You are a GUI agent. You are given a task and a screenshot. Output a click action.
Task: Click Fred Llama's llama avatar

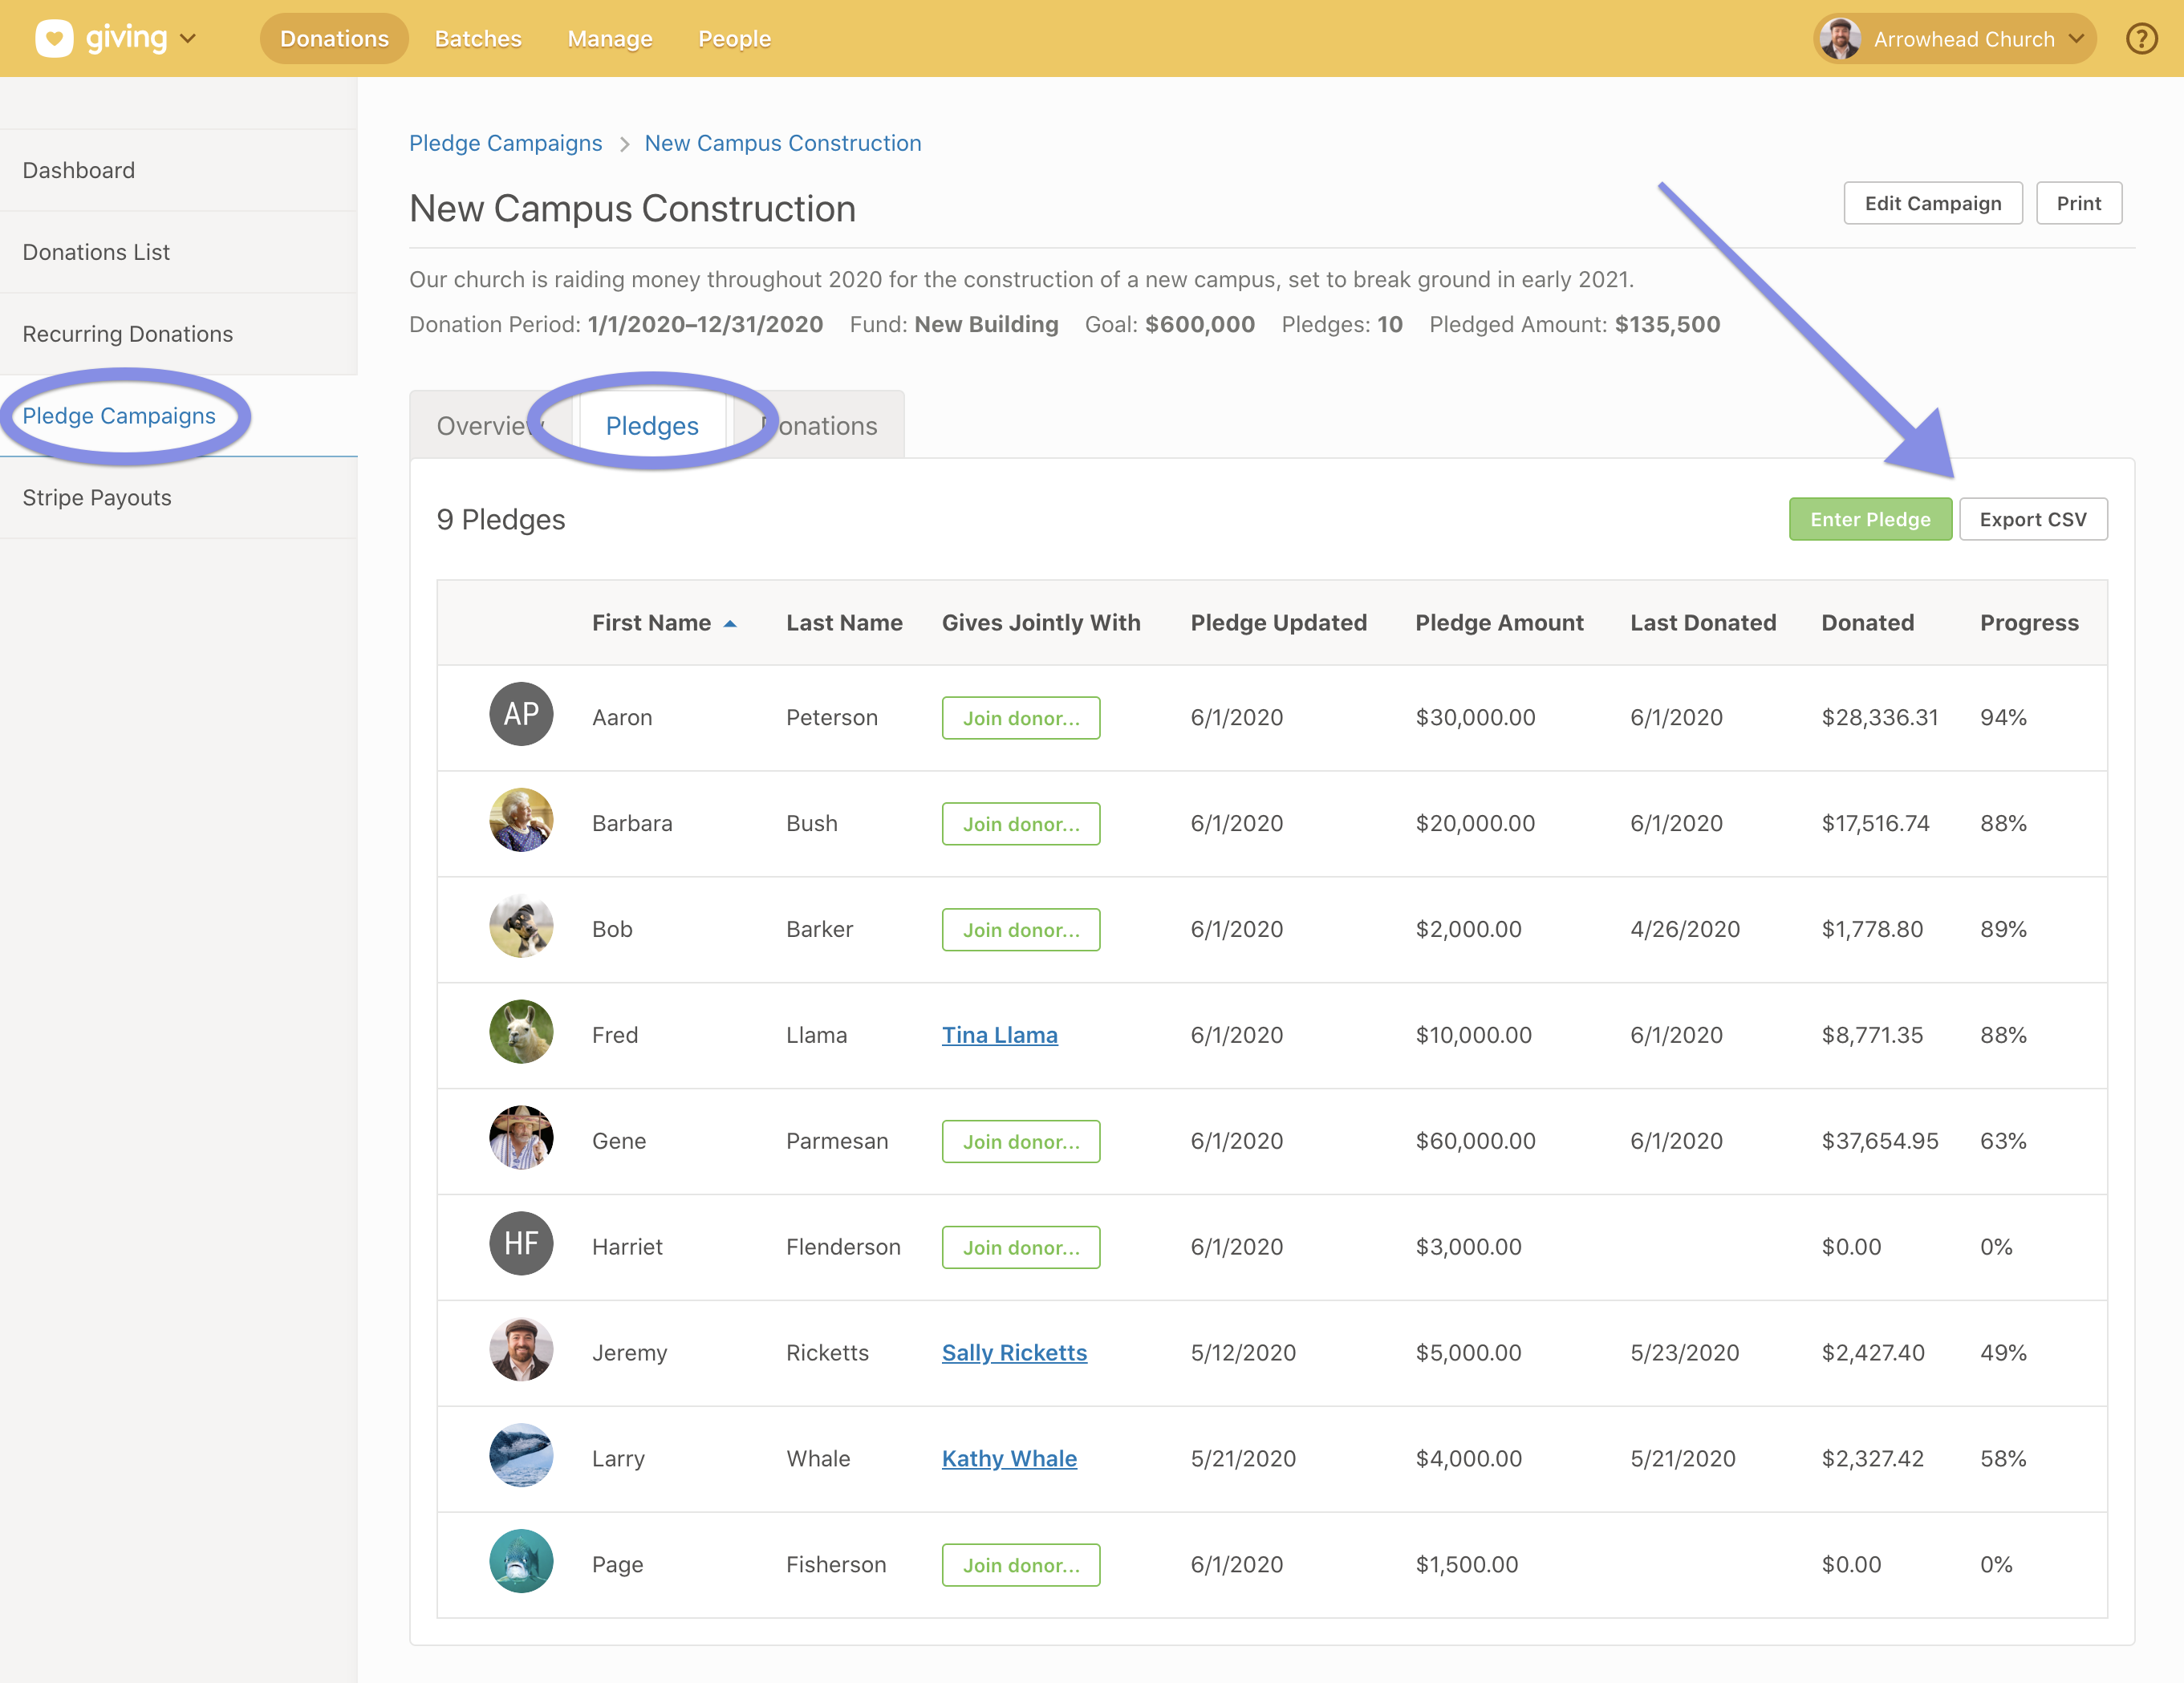click(x=521, y=1032)
